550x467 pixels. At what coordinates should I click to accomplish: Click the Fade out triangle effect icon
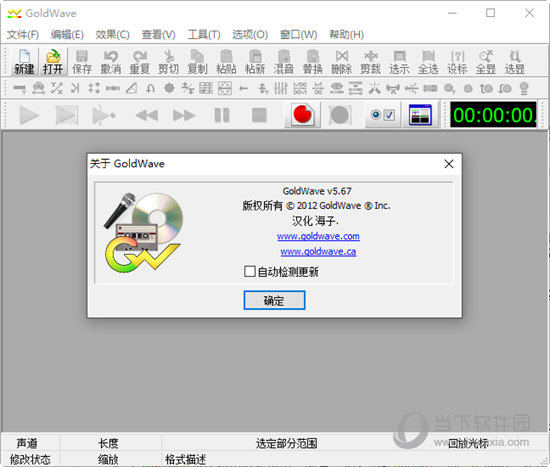point(132,88)
